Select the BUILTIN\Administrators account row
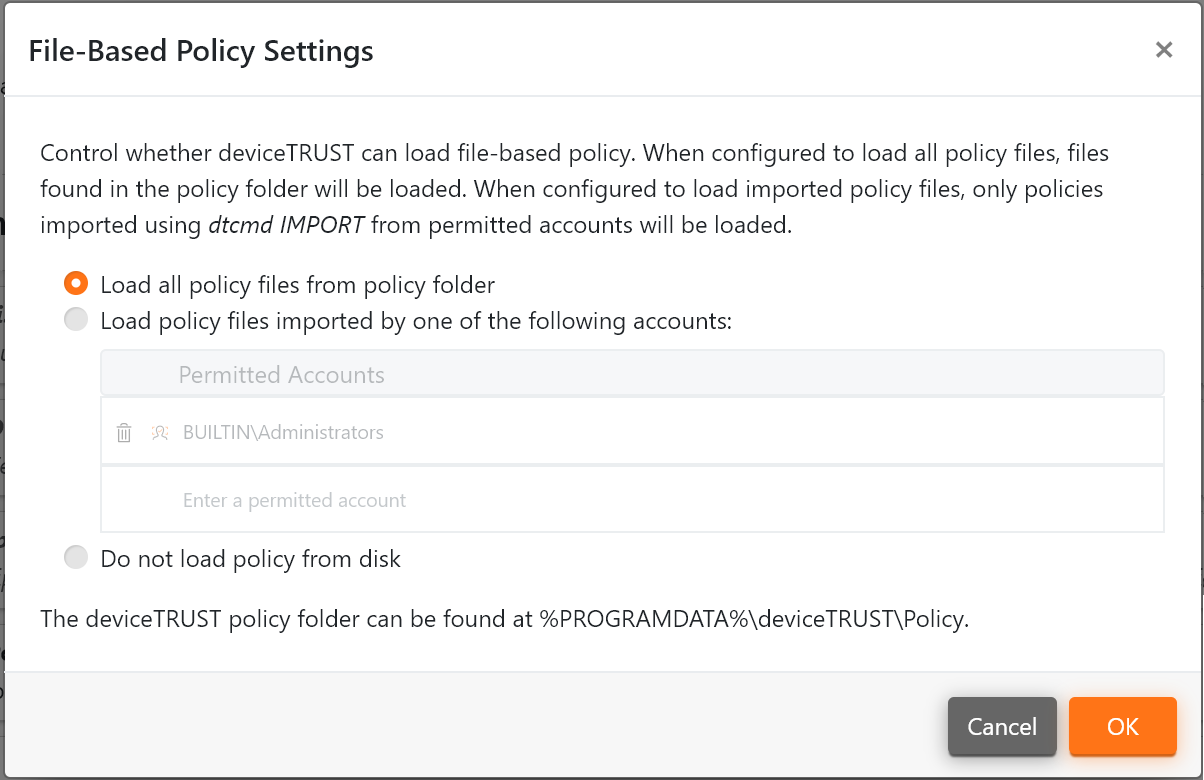1204x780 pixels. click(282, 432)
